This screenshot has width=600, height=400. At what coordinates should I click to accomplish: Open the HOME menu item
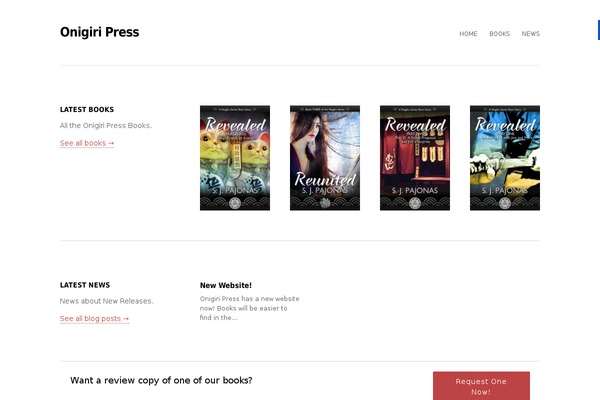468,34
